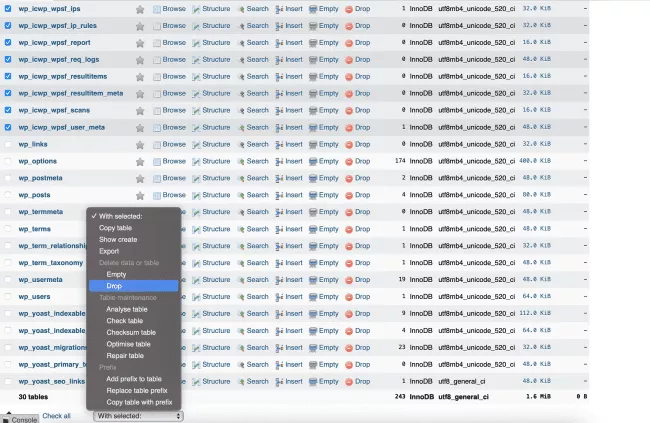The width and height of the screenshot is (650, 423).
Task: Click Empty icon for wp_users row
Action: (312, 297)
